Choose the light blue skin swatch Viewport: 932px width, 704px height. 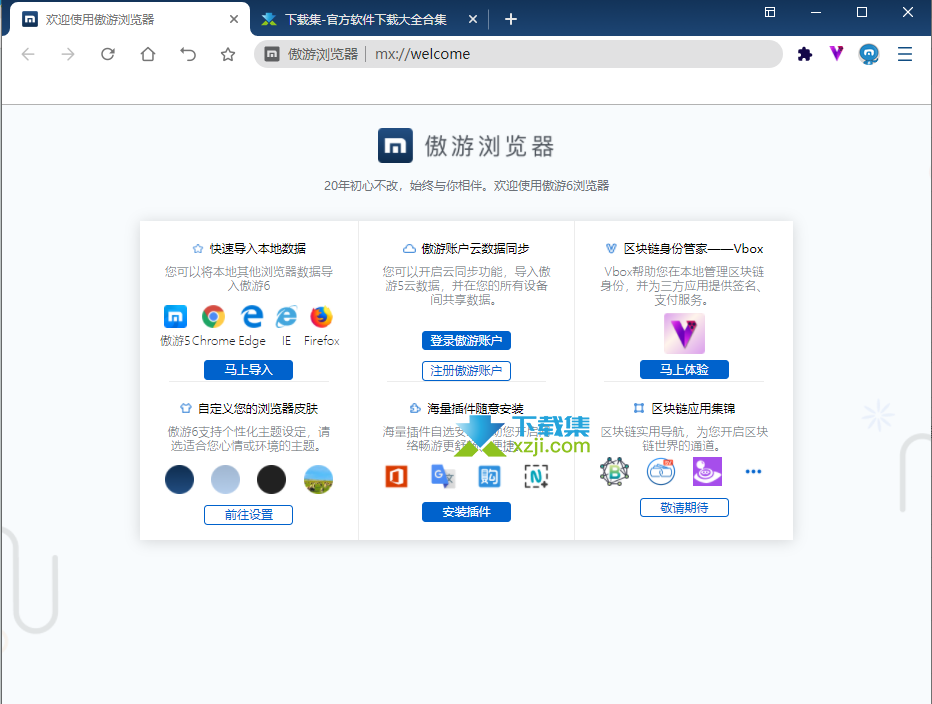(x=225, y=479)
